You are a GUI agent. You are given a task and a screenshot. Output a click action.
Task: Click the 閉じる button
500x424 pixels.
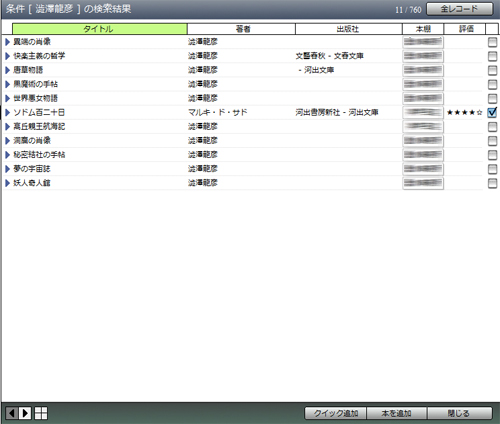460,413
